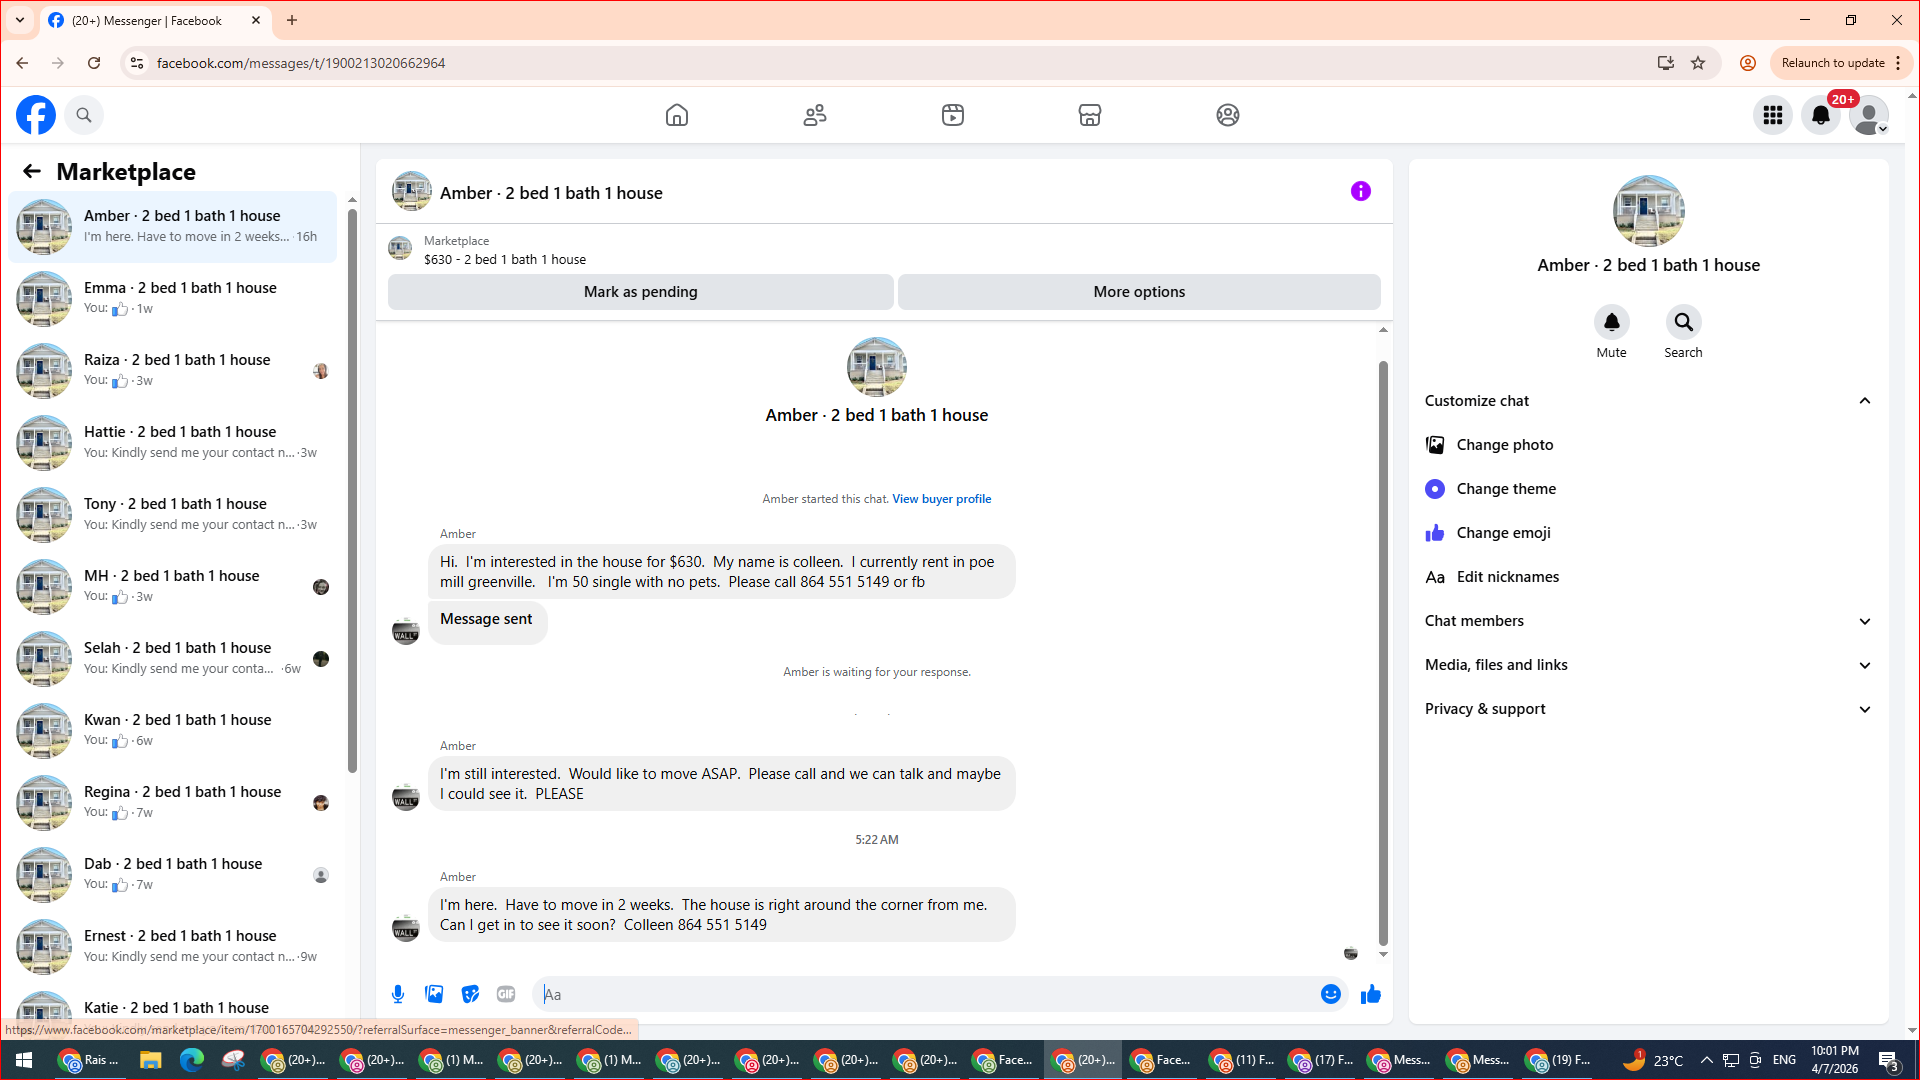Open Ernest's 2 bed 1 bath conversation
This screenshot has height=1080, width=1920.
[x=173, y=947]
